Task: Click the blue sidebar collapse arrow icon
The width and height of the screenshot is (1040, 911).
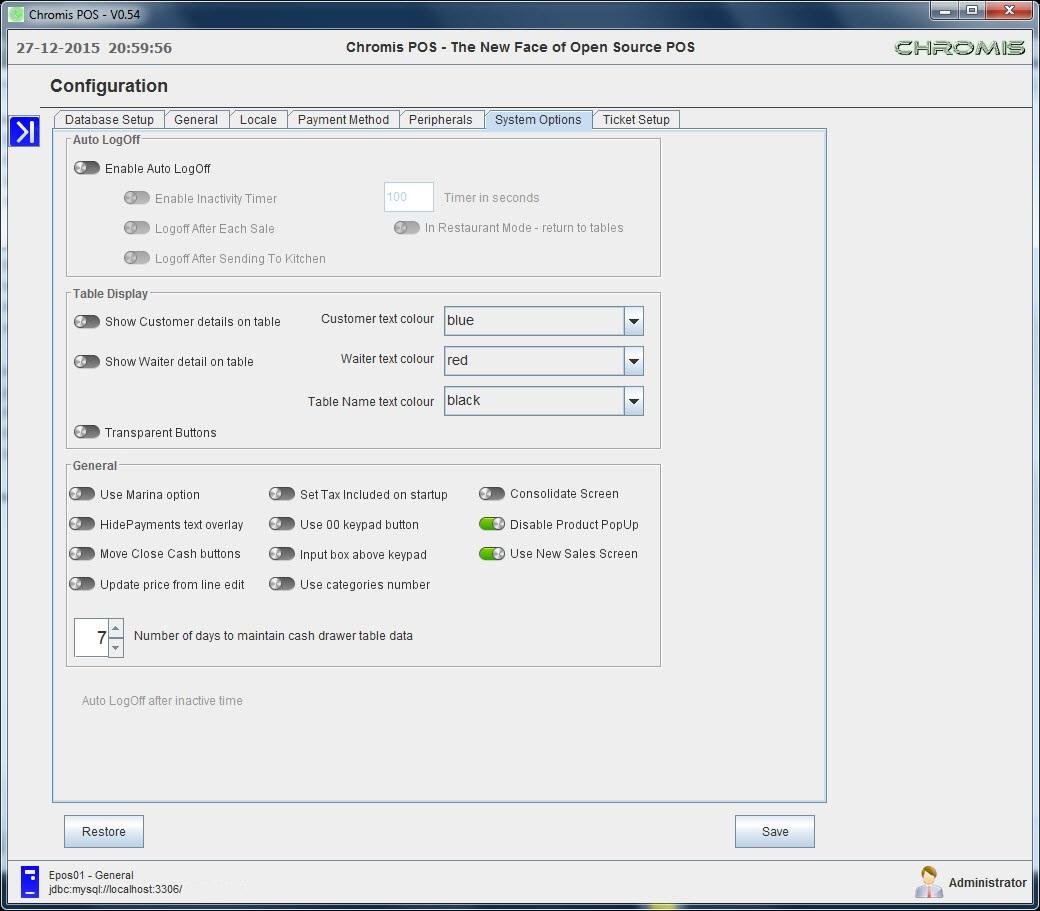Action: [x=25, y=131]
